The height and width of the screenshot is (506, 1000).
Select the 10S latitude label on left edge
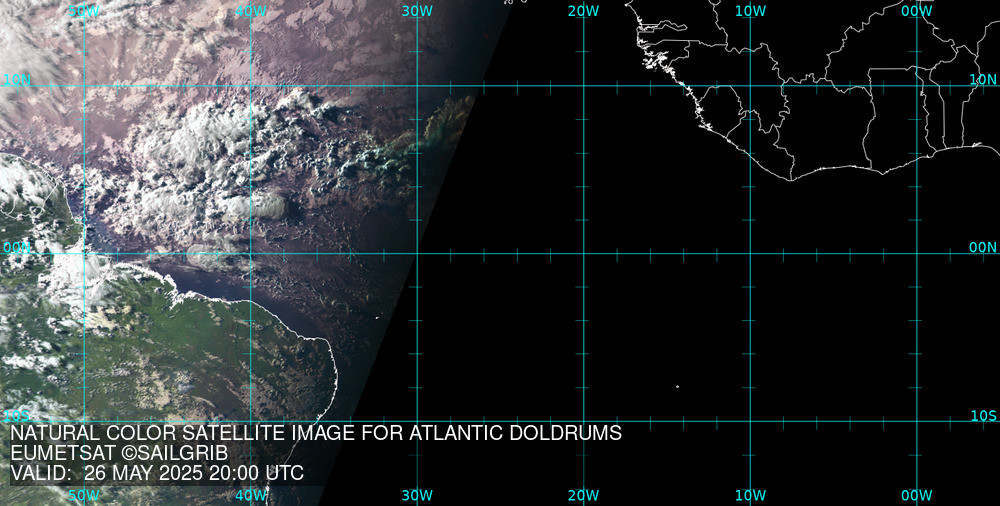click(17, 416)
